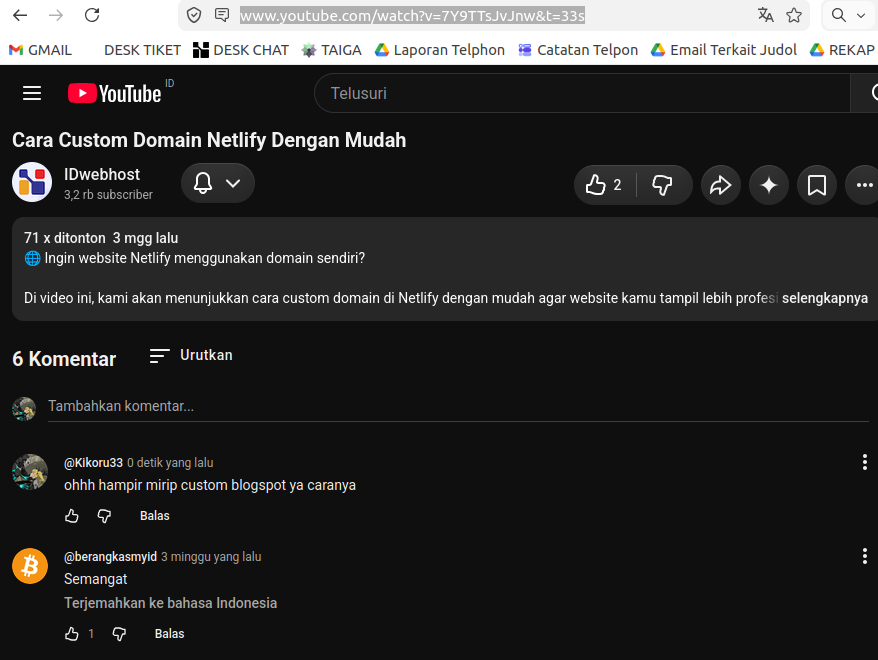Click Balas under @Kikoru33 comment
Viewport: 878px width, 660px height.
155,516
